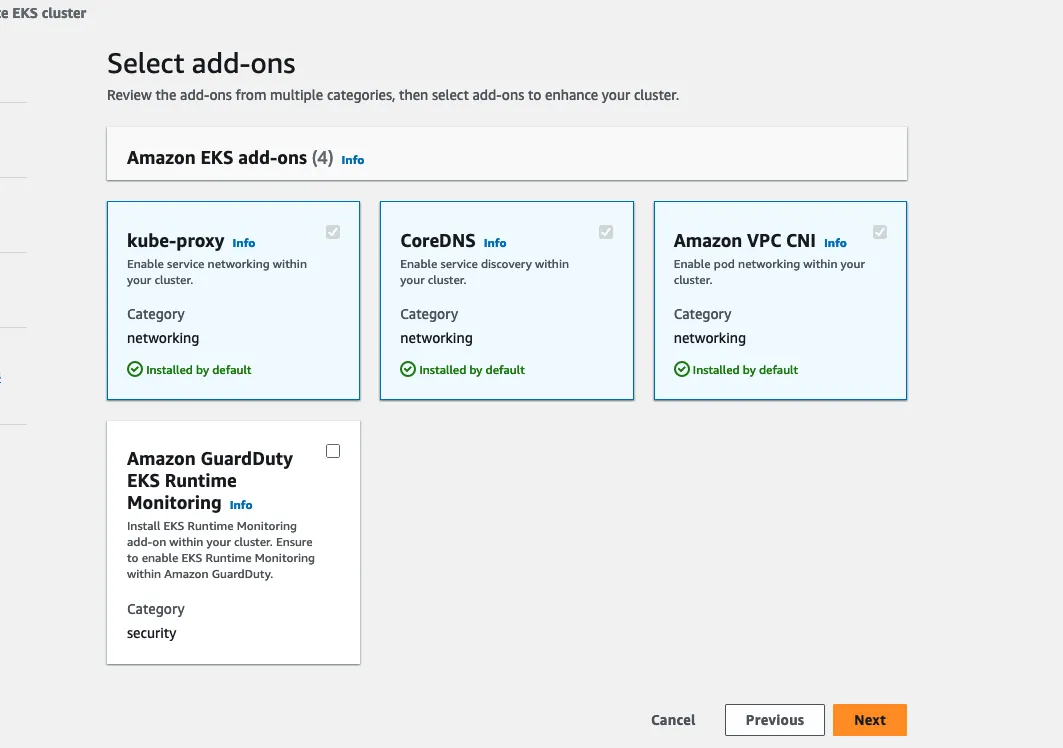Click 'Installed by default' text in kube-proxy card

[x=199, y=370]
